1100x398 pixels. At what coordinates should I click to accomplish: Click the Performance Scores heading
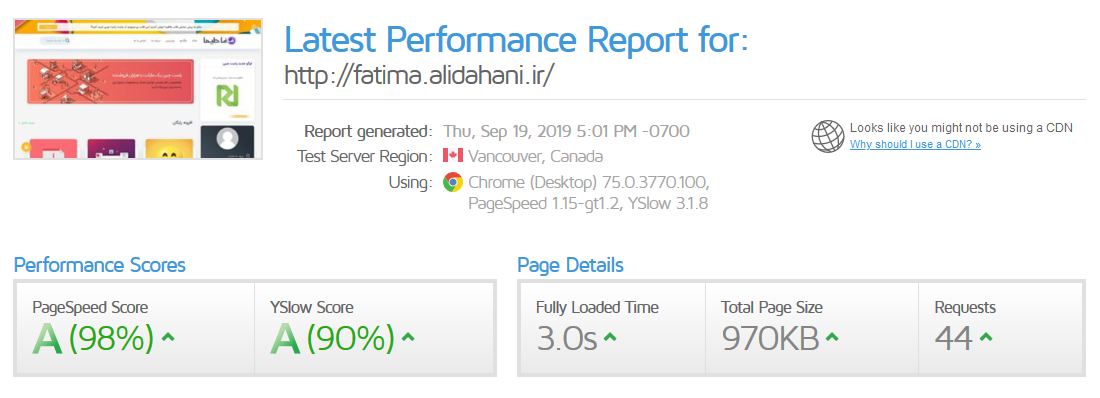(100, 265)
